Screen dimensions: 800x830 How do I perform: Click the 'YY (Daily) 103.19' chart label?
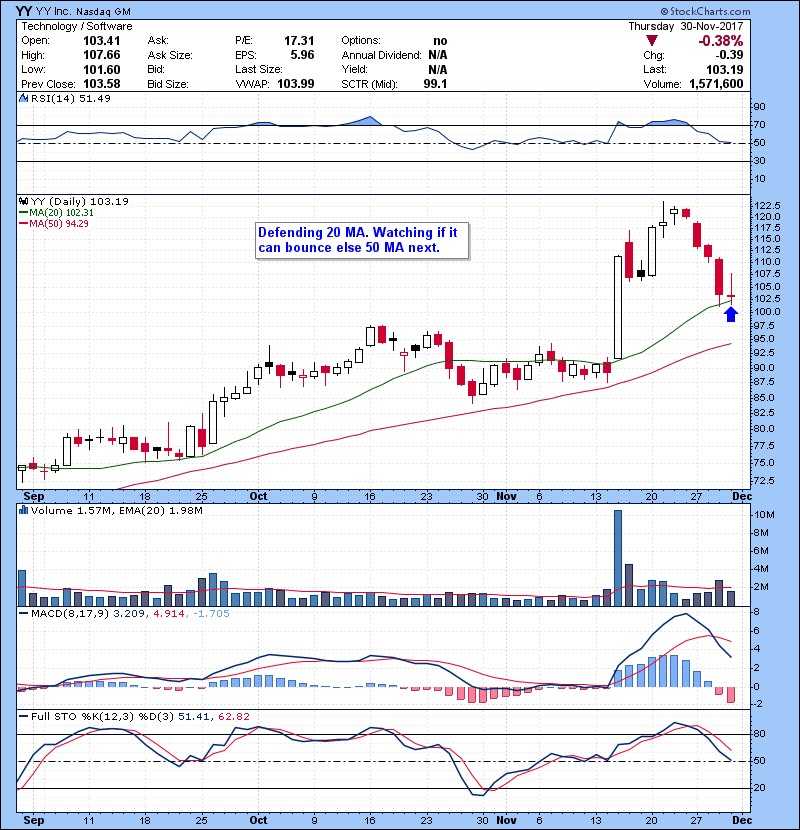click(79, 201)
